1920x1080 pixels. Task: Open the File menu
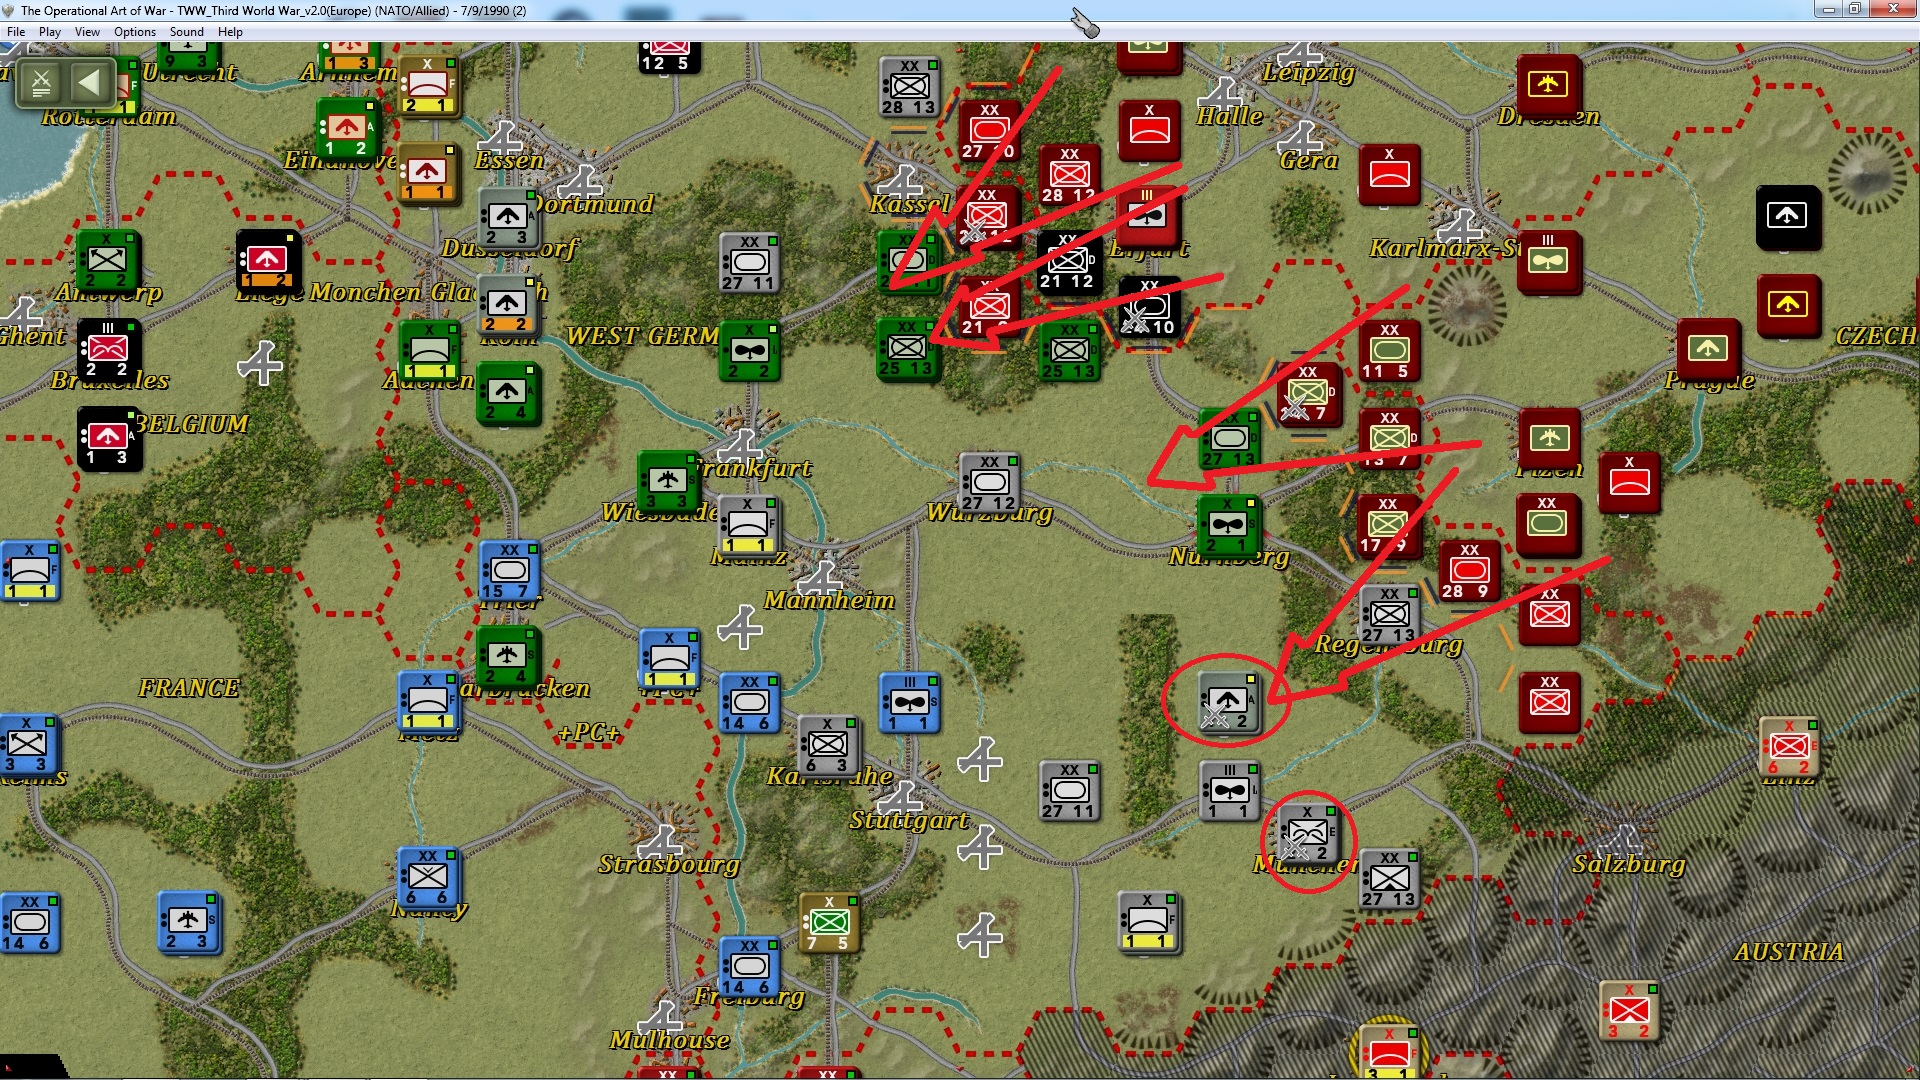[16, 32]
